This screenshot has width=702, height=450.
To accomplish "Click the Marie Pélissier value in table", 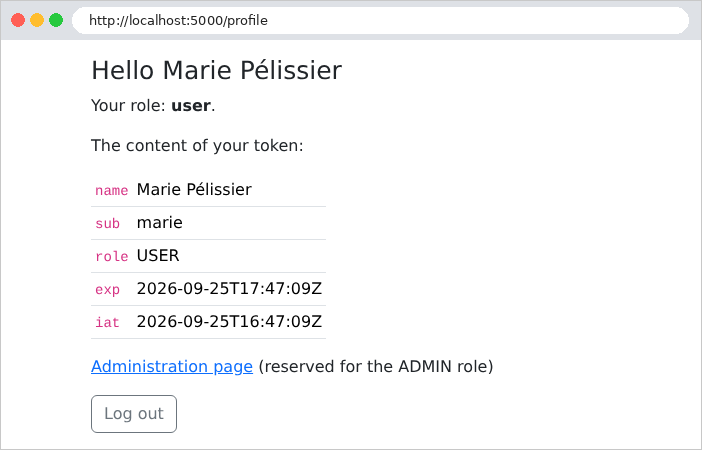I will coord(194,190).
